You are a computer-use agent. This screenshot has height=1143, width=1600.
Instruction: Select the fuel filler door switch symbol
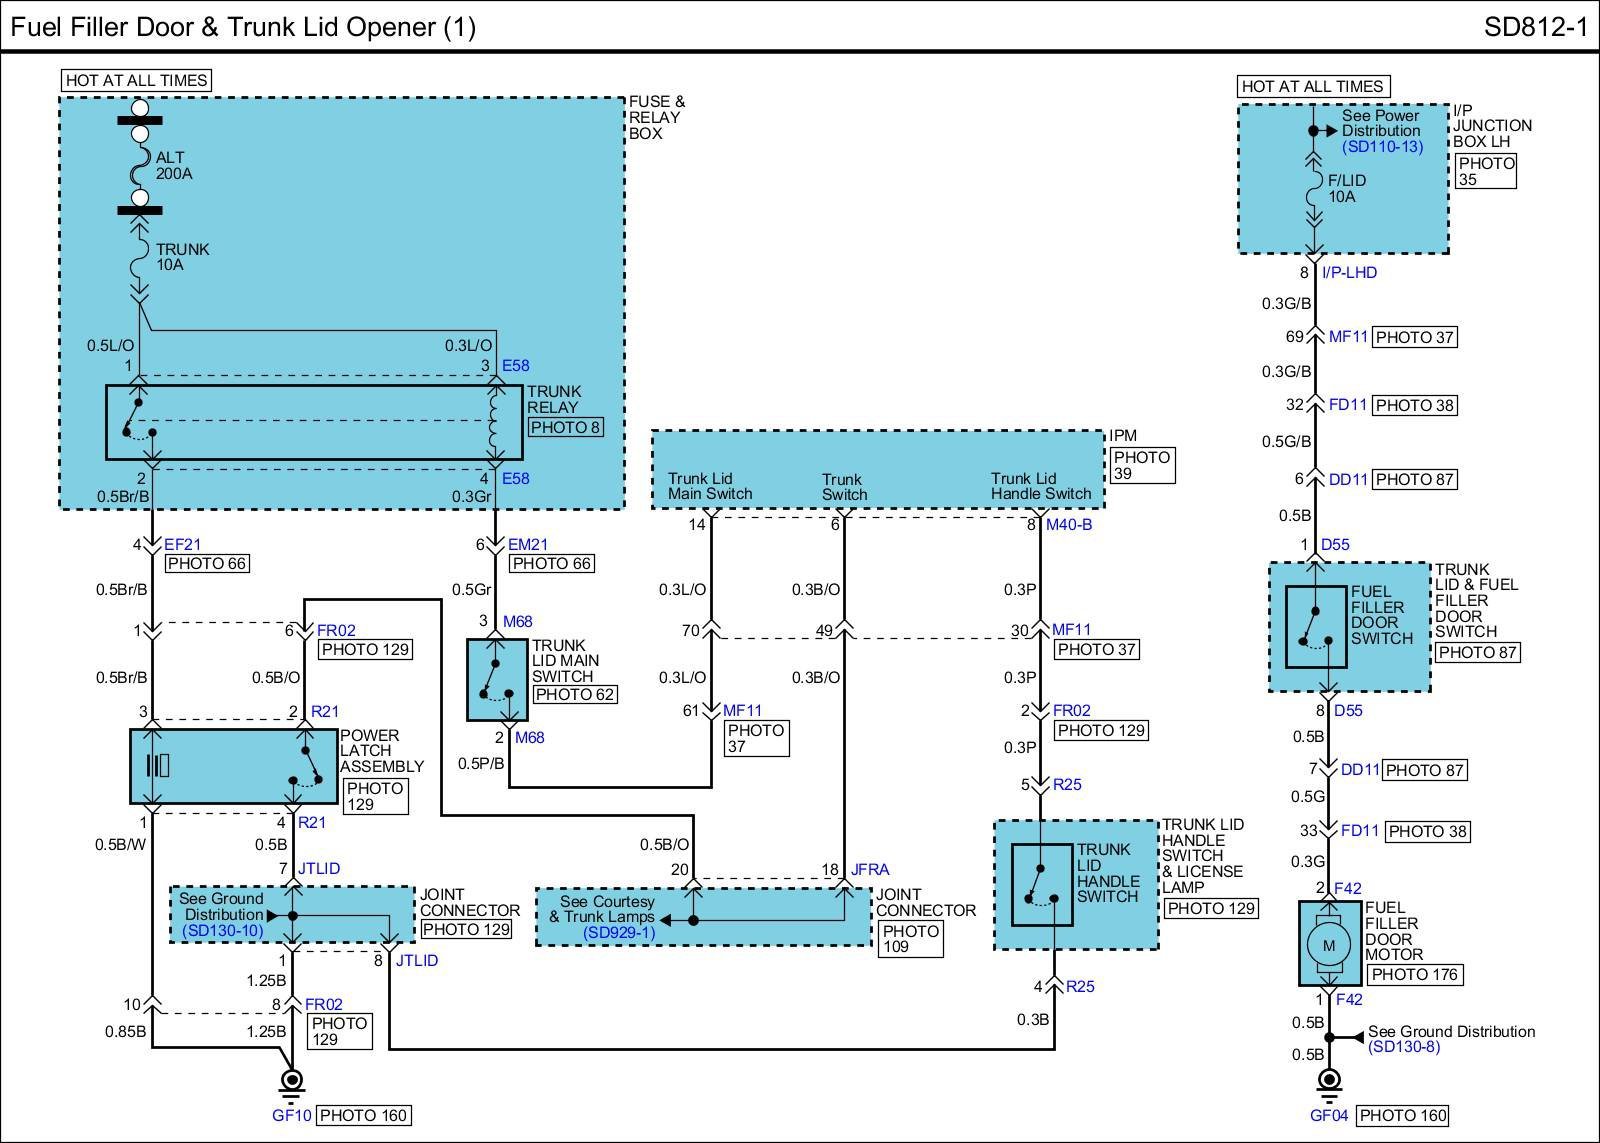coord(1315,626)
